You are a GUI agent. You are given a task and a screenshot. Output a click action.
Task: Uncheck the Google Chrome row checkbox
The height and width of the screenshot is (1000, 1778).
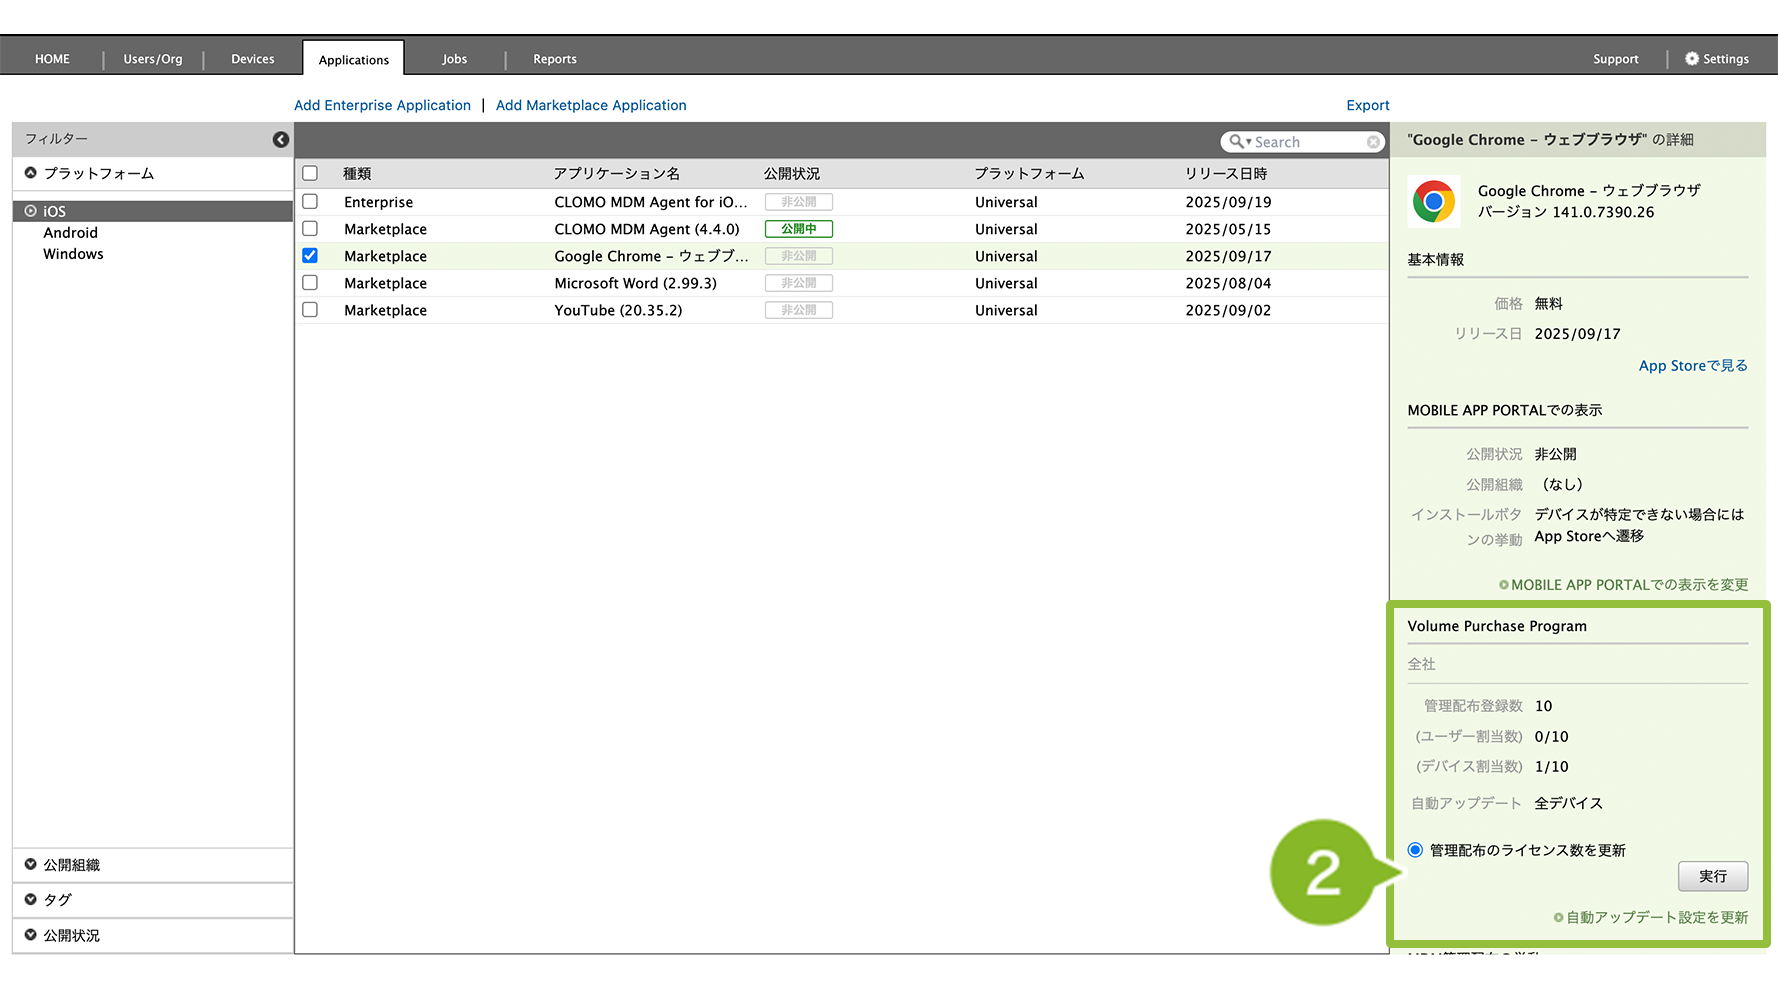click(310, 256)
